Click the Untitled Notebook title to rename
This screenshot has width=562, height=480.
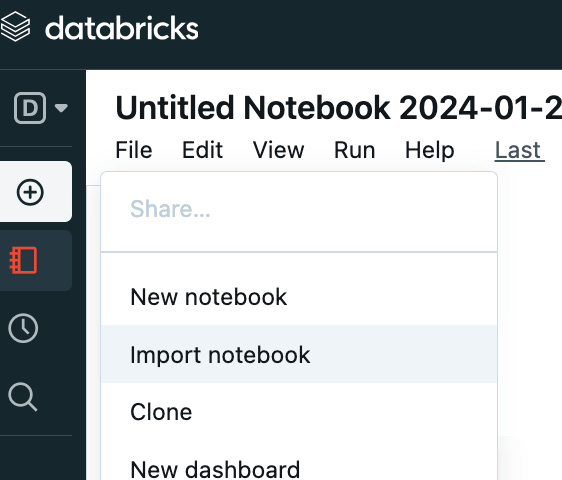[338, 108]
